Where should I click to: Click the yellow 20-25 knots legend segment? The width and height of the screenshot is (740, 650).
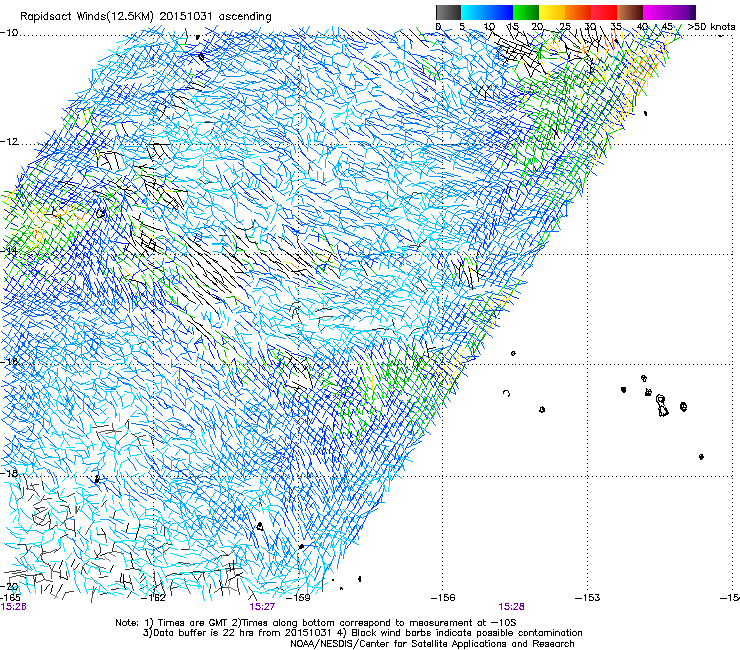[552, 12]
